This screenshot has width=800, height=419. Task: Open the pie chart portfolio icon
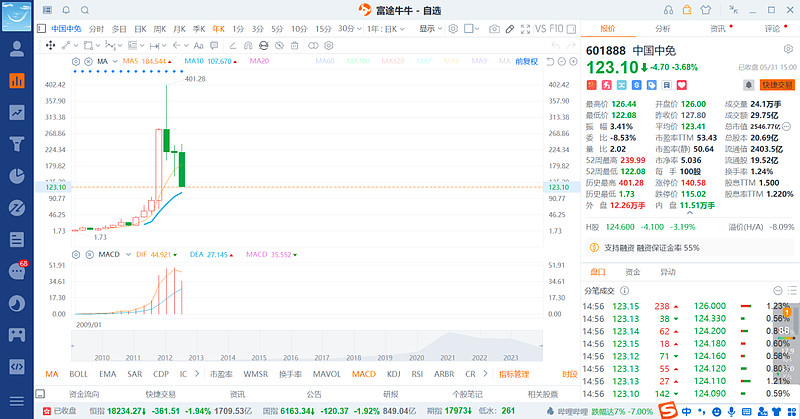16,176
